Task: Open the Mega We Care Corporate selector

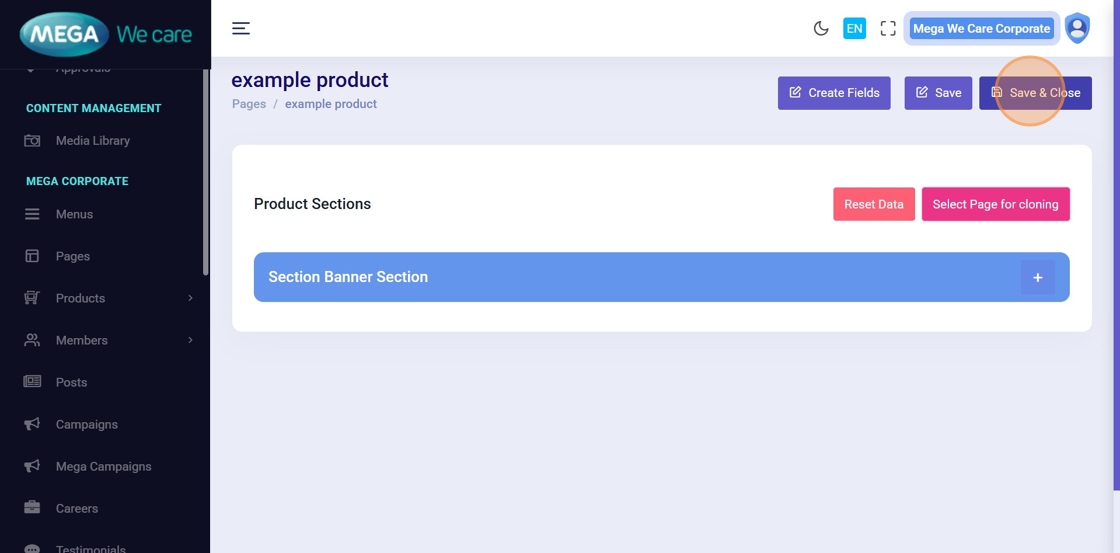Action: [x=981, y=28]
